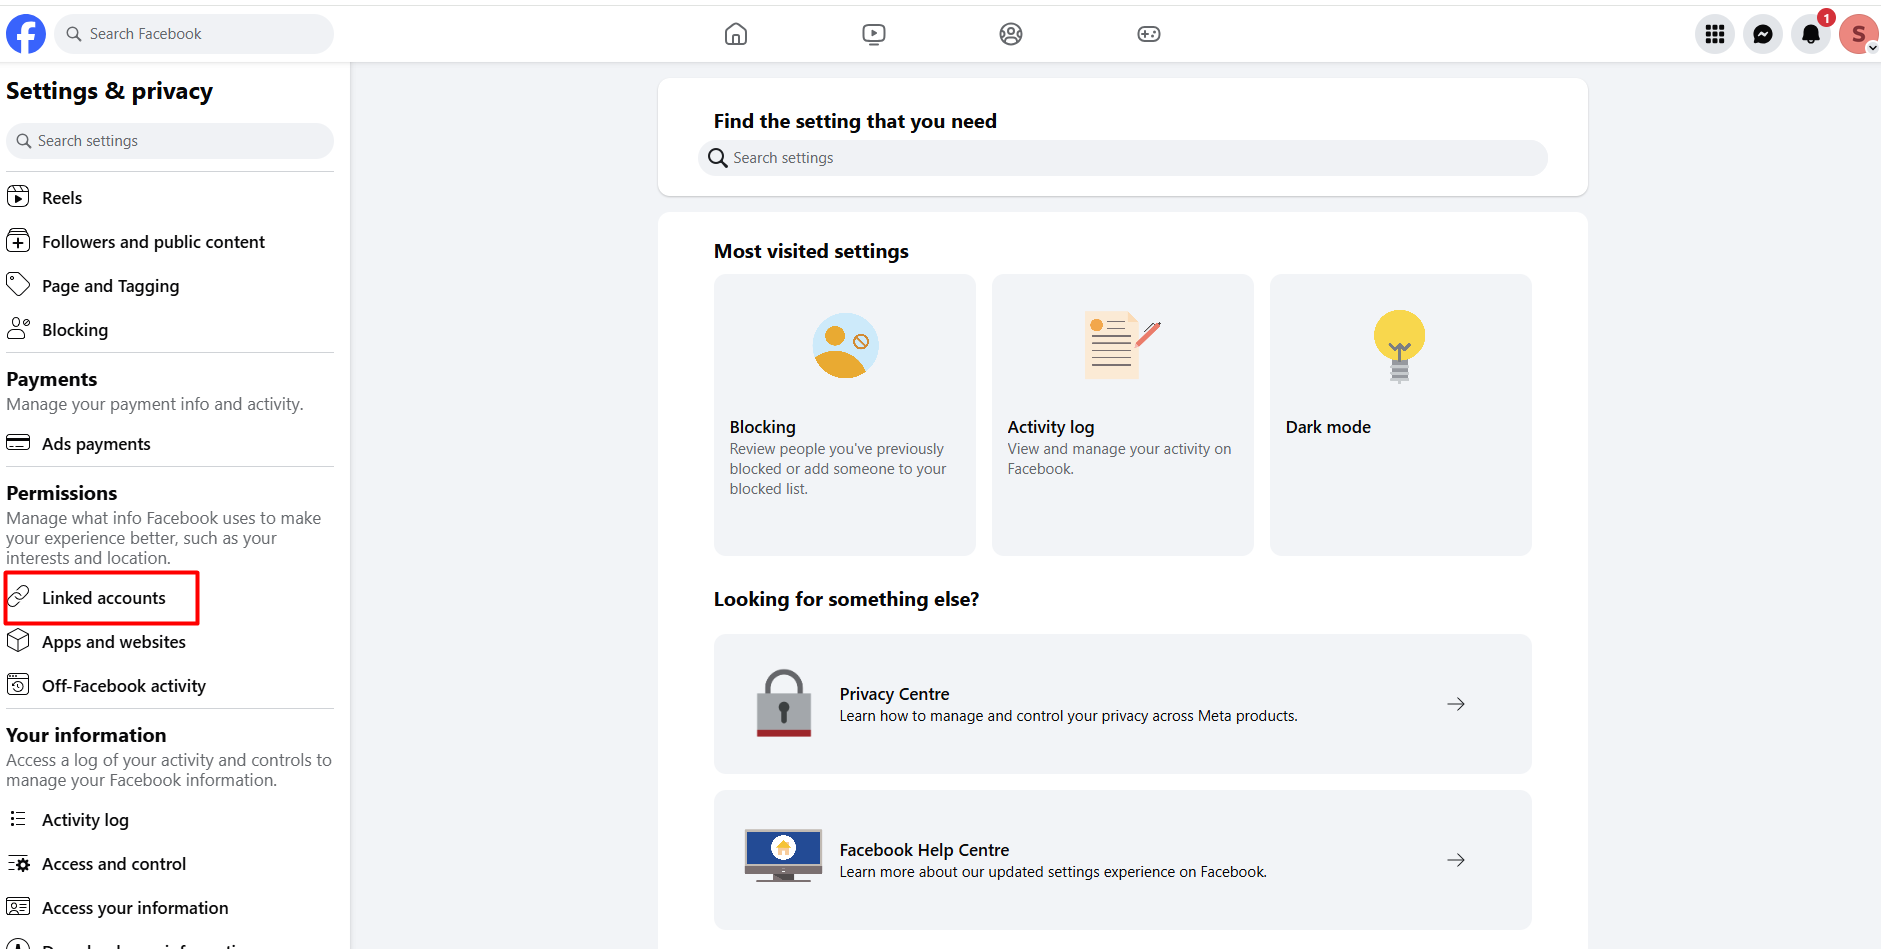Click the Followers and public content icon
Viewport: 1881px width, 949px height.
pyautogui.click(x=18, y=241)
